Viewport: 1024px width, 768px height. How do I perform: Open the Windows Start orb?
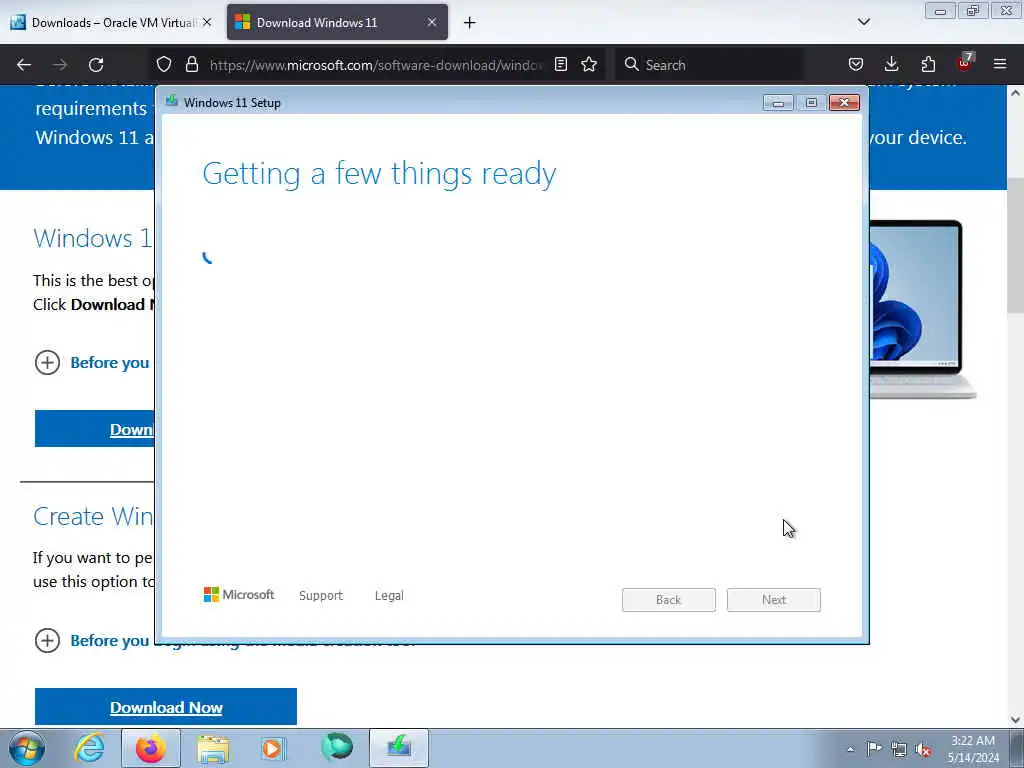tap(27, 748)
